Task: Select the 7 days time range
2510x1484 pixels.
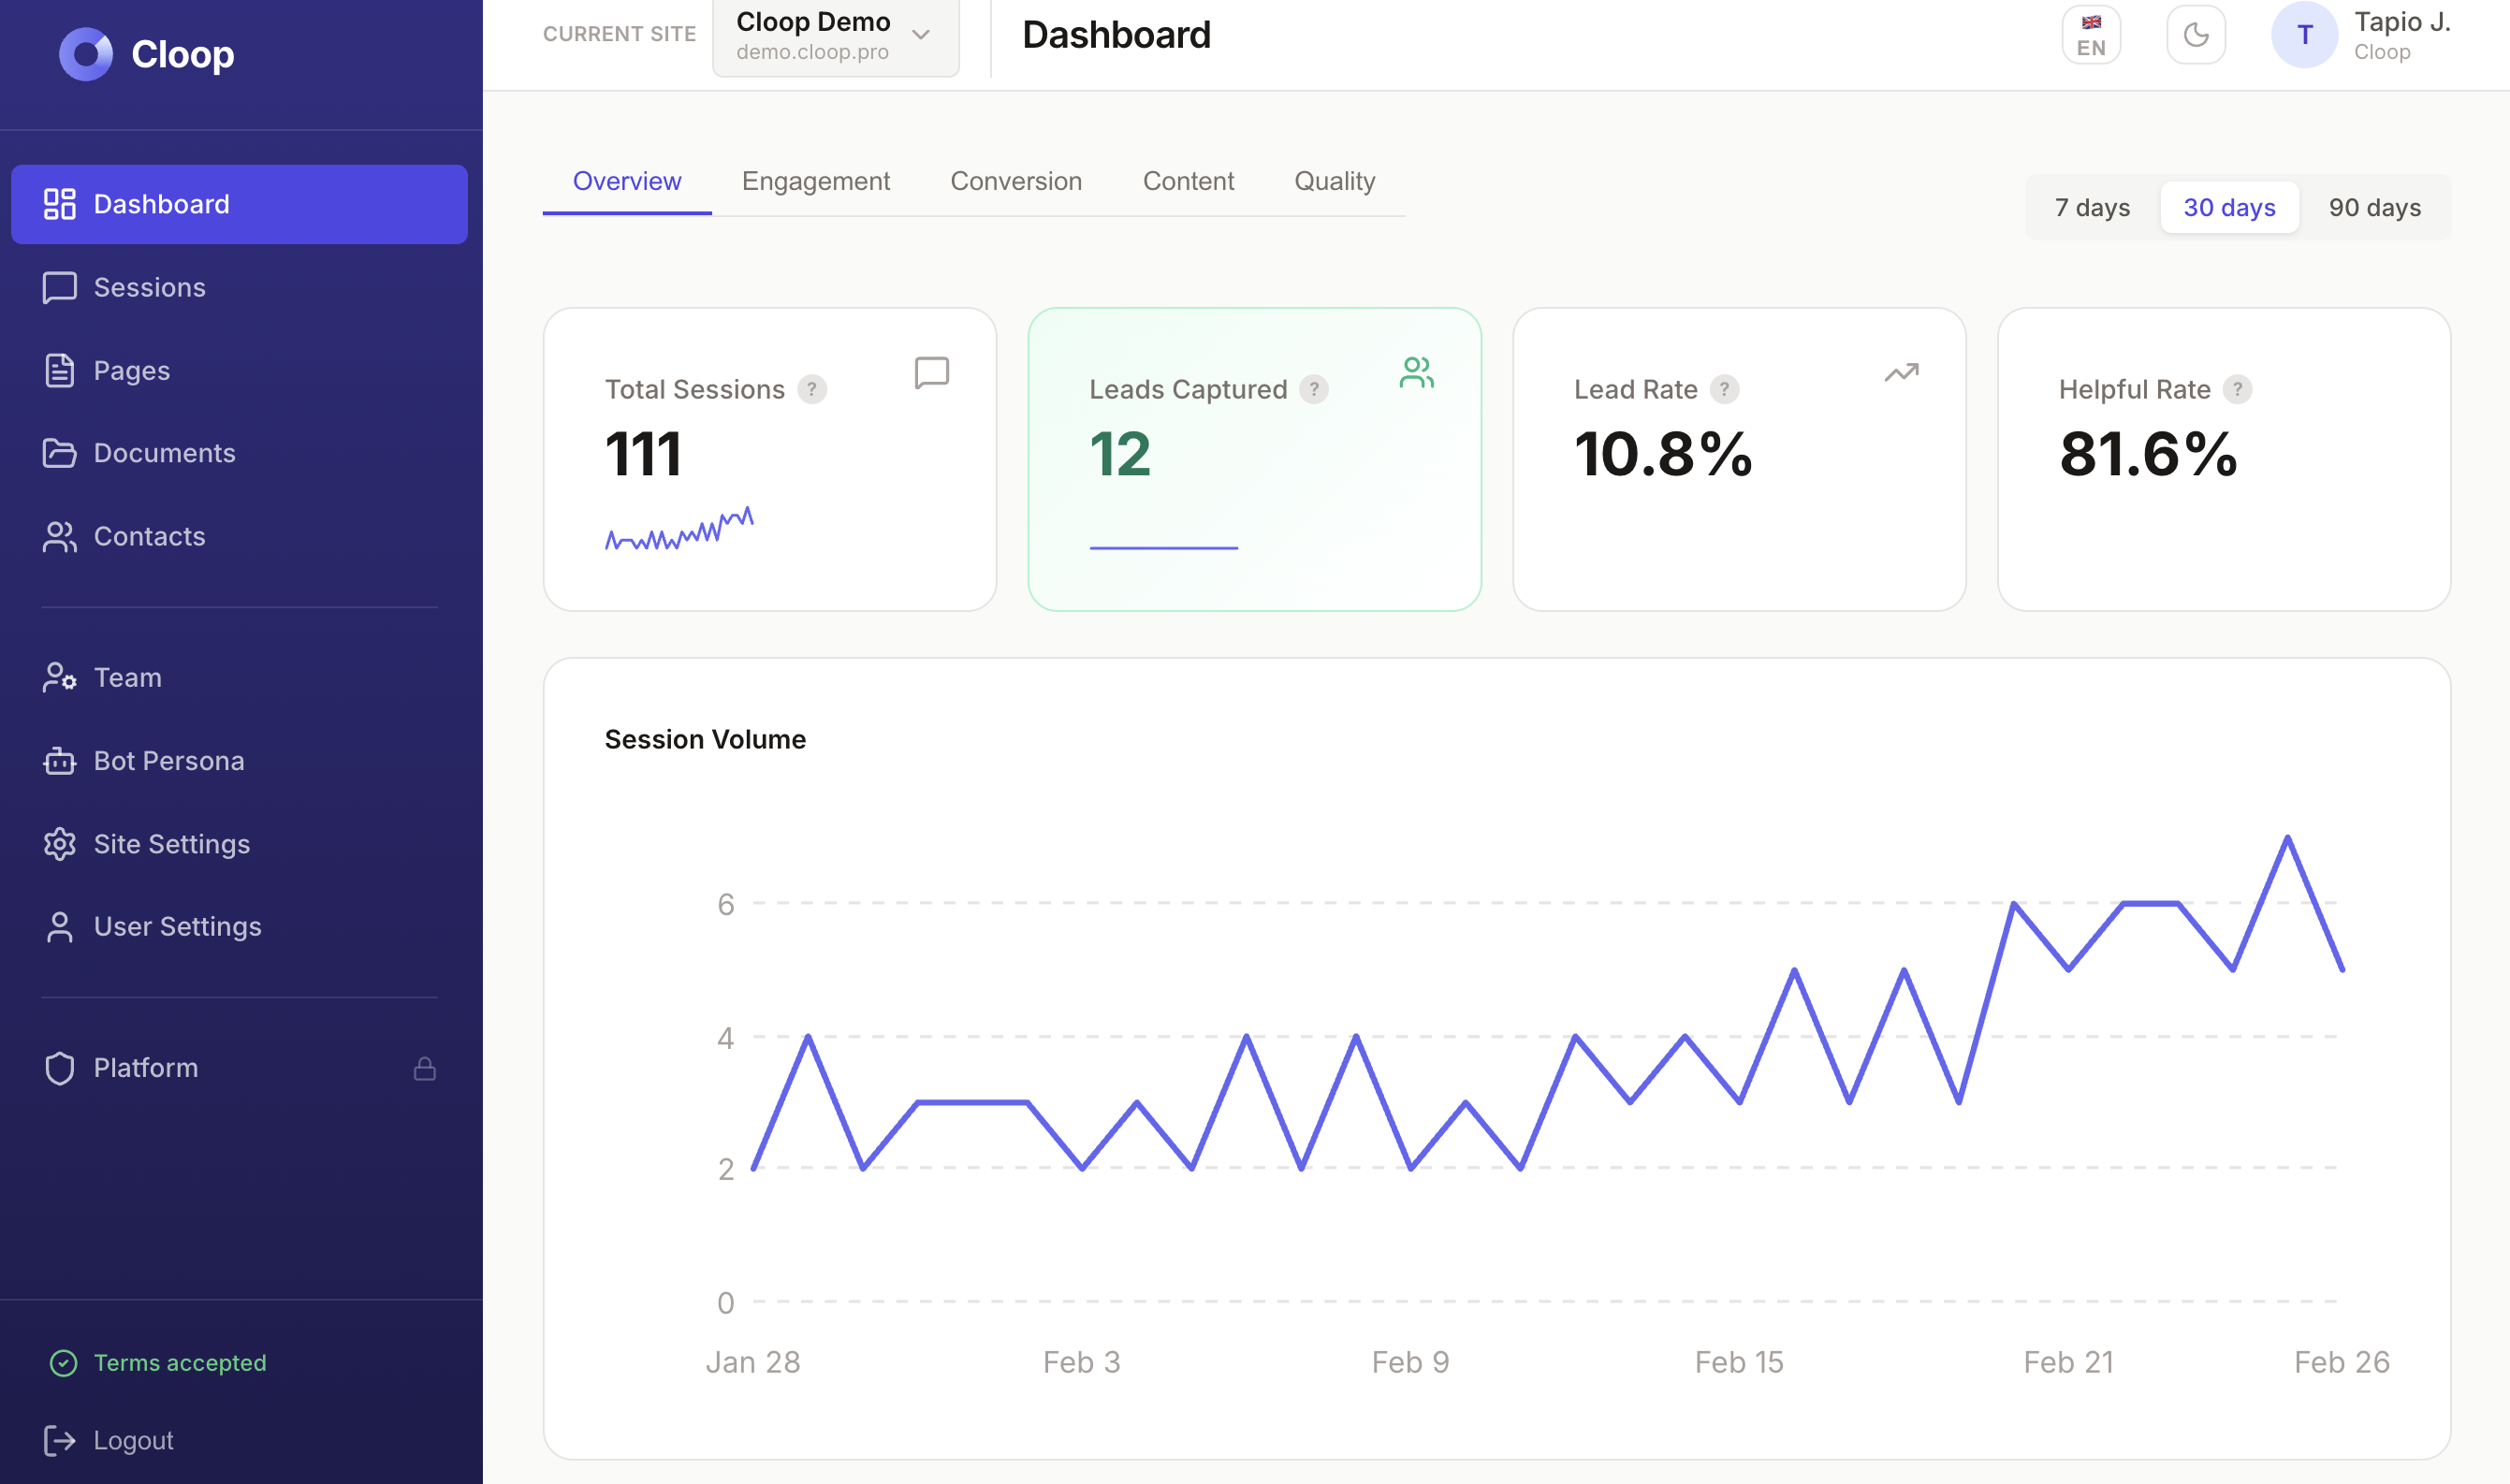Action: (2091, 207)
